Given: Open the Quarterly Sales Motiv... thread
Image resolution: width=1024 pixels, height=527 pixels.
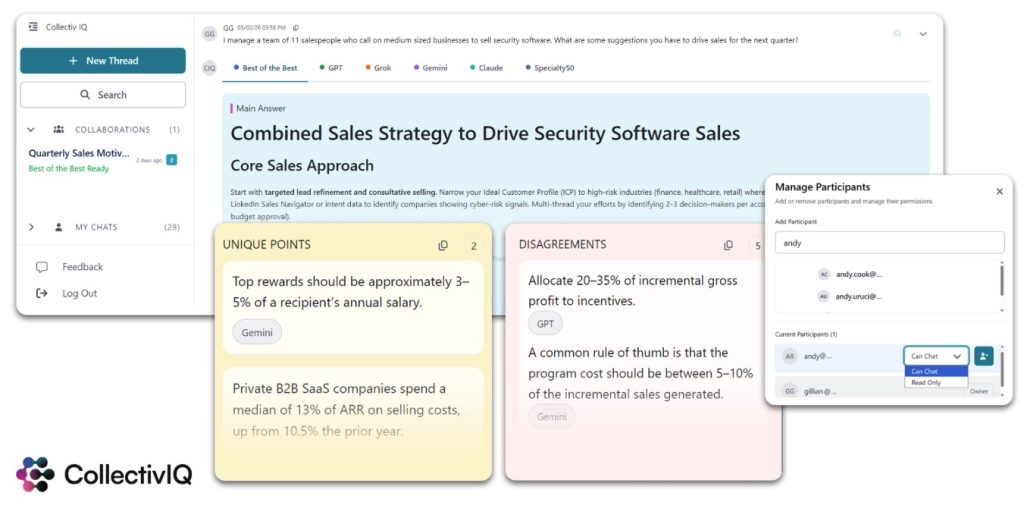Looking at the screenshot, I should point(79,153).
